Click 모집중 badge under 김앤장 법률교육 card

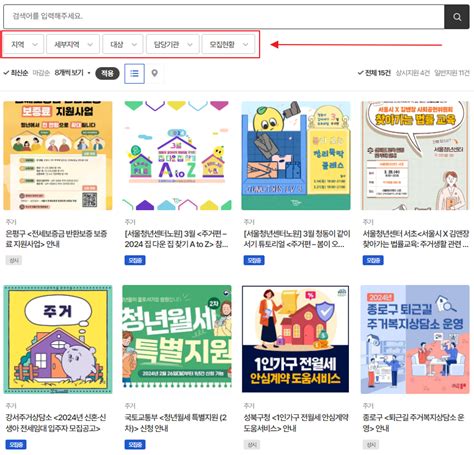[373, 260]
